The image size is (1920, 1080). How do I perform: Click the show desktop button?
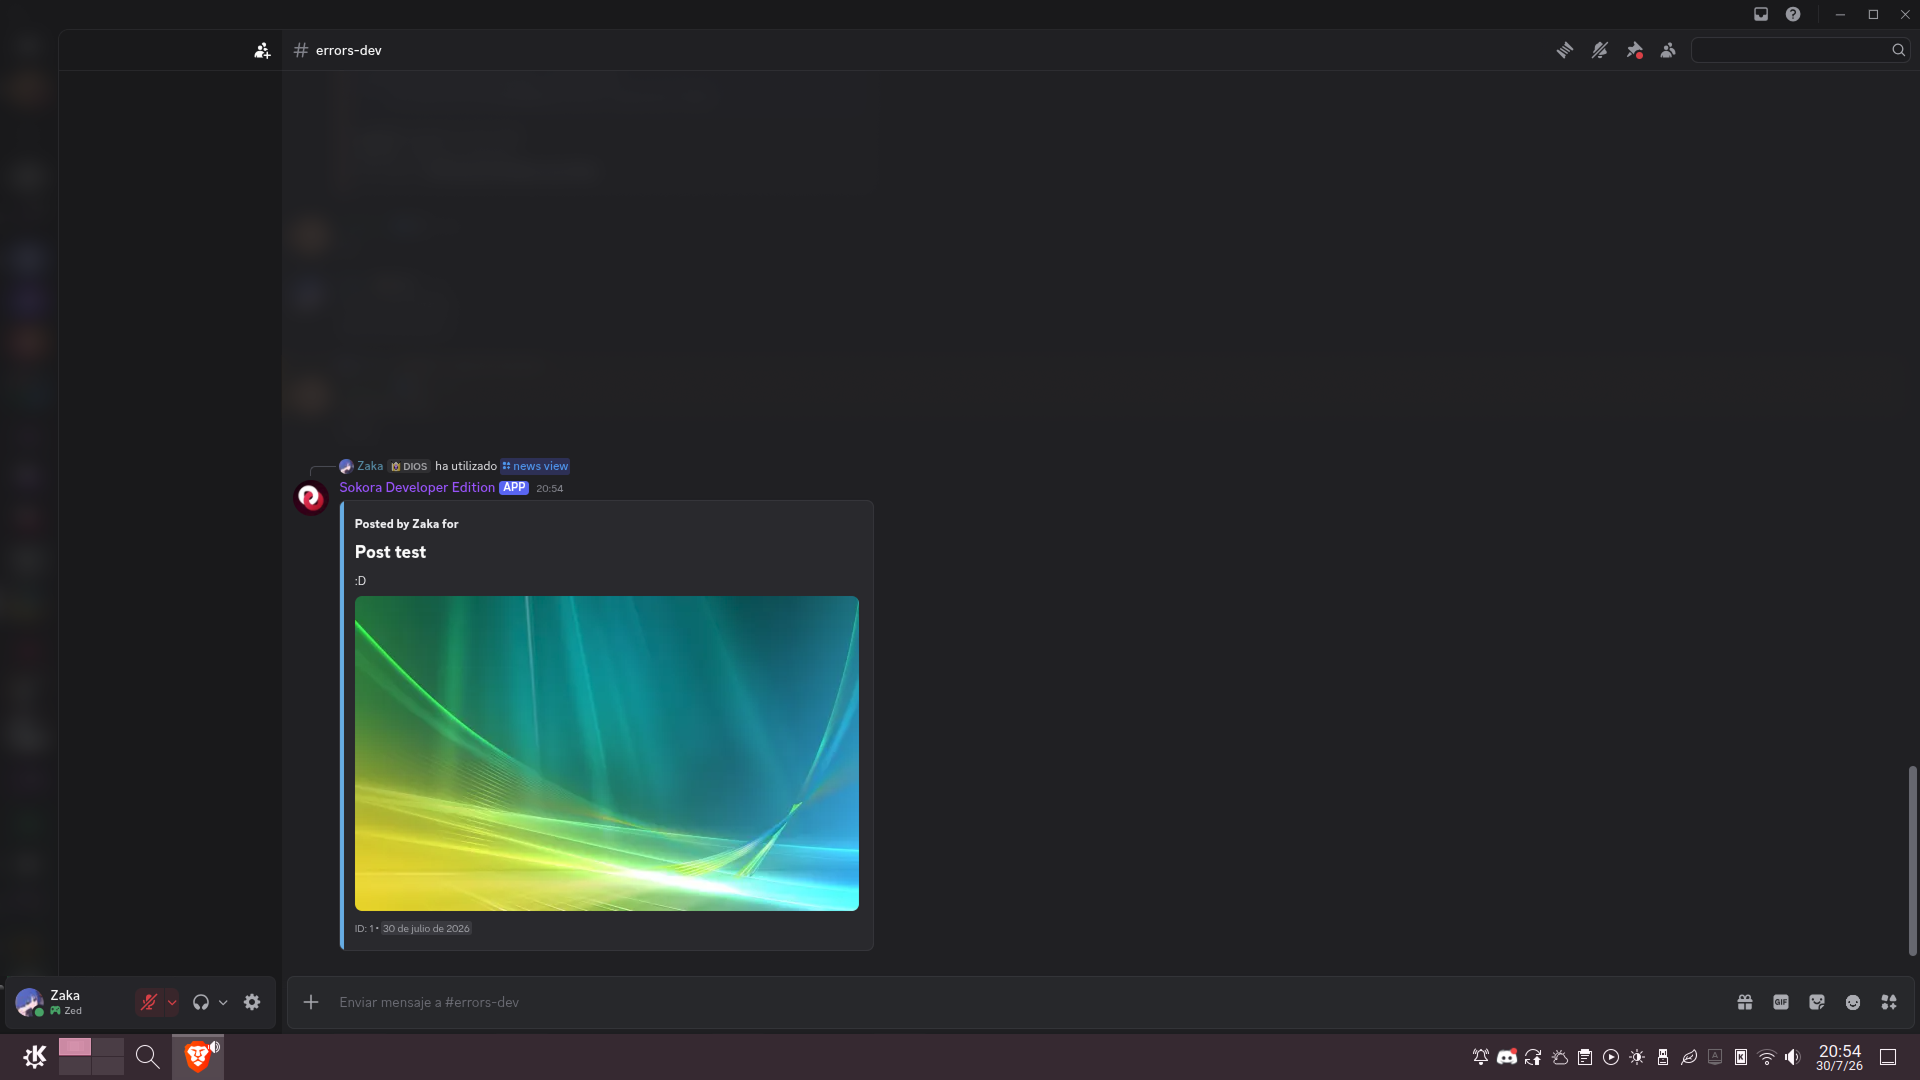point(1888,1057)
